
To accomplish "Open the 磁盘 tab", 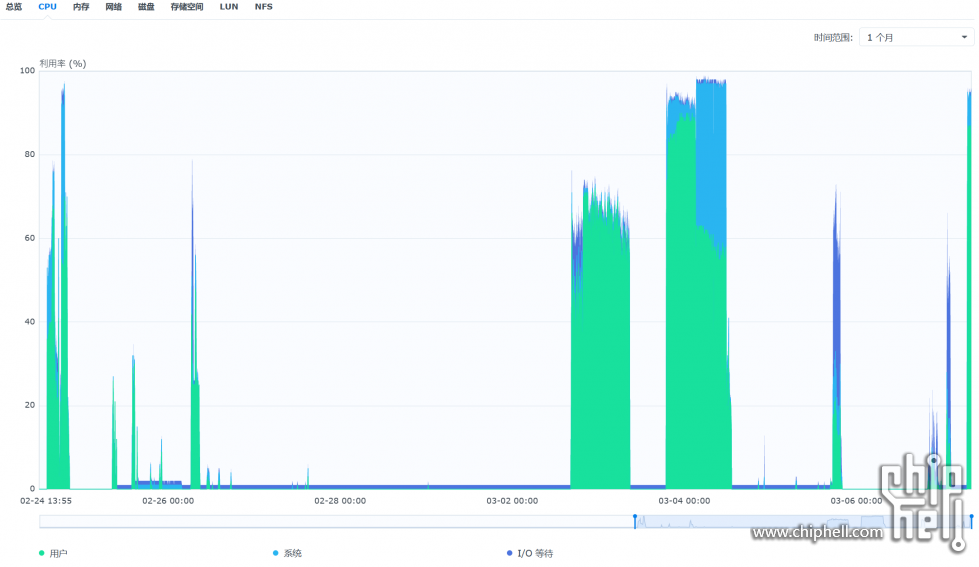I will coord(146,7).
